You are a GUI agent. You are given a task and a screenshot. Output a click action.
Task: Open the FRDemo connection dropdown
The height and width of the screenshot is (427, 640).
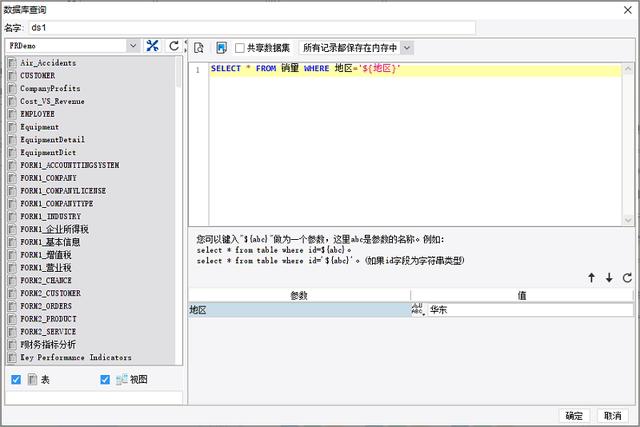[133, 46]
